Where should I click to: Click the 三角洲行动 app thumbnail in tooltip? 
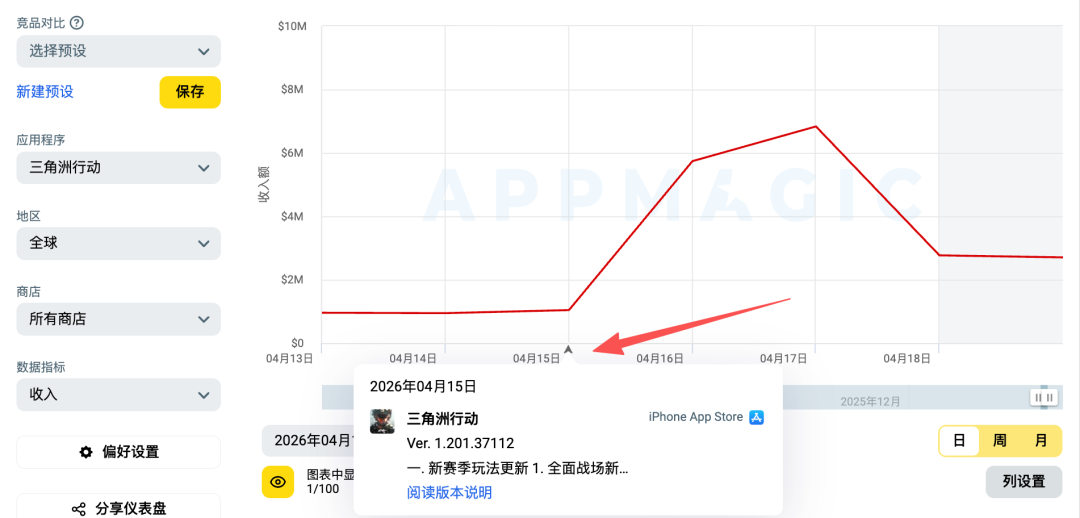tap(382, 421)
